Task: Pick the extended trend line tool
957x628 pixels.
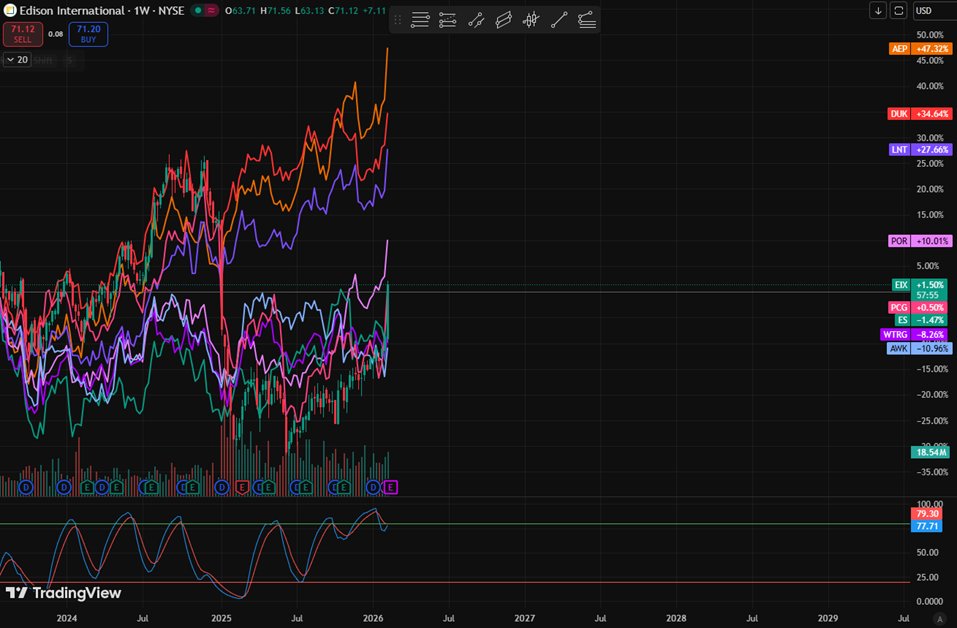Action: point(476,20)
